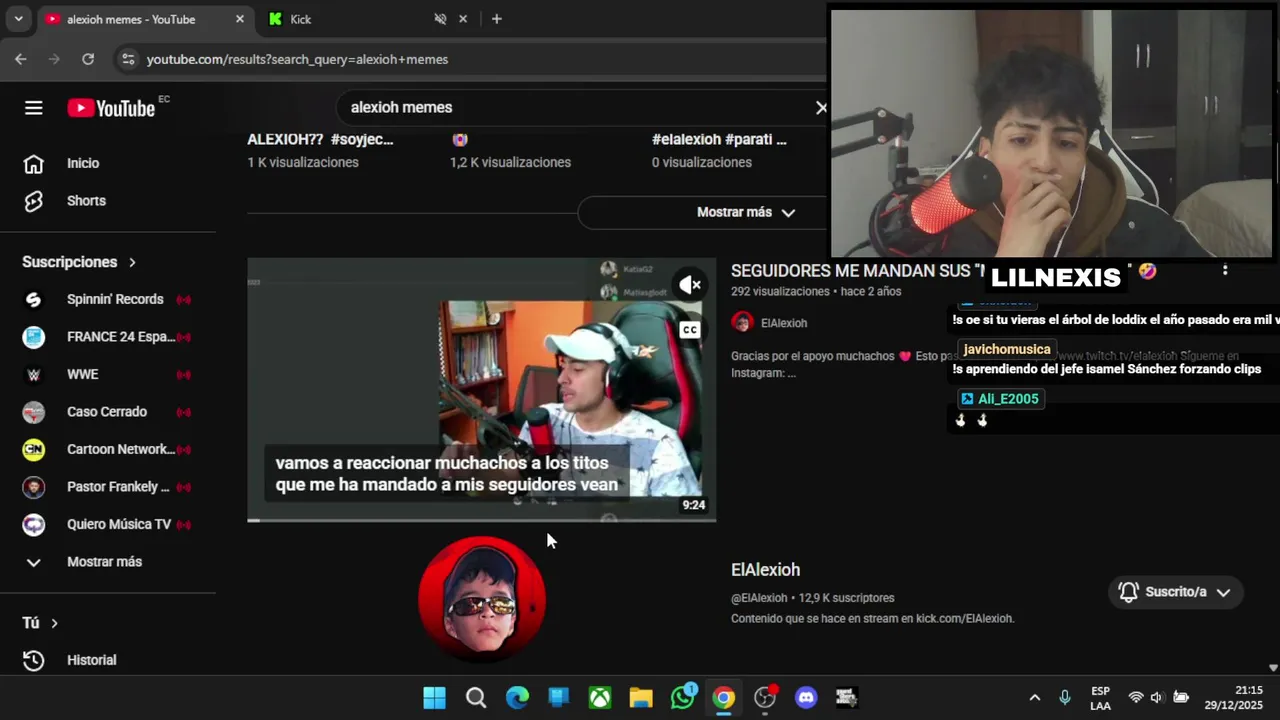Open File Explorer from the taskbar

(641, 698)
